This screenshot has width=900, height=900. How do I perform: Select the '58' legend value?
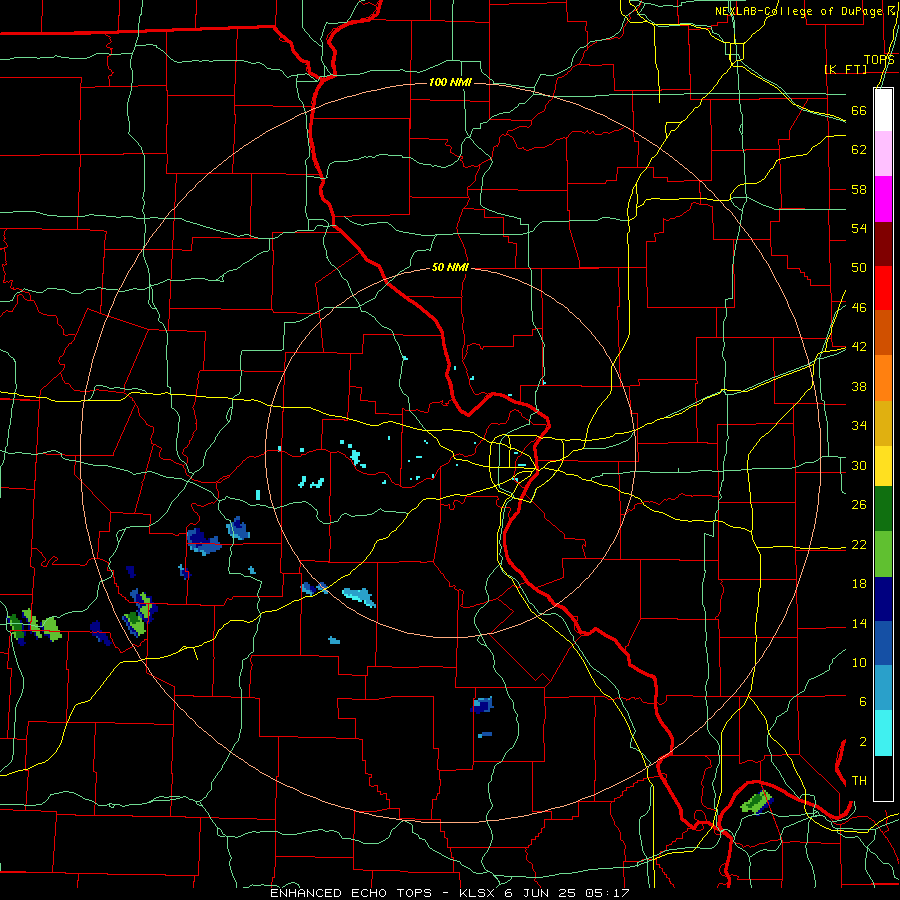coord(859,189)
